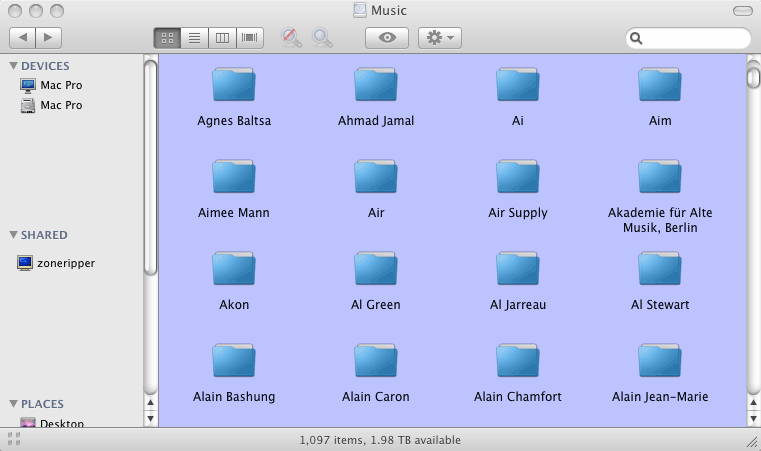Select the Al Jarreau folder icon
This screenshot has width=761, height=451.
point(518,268)
